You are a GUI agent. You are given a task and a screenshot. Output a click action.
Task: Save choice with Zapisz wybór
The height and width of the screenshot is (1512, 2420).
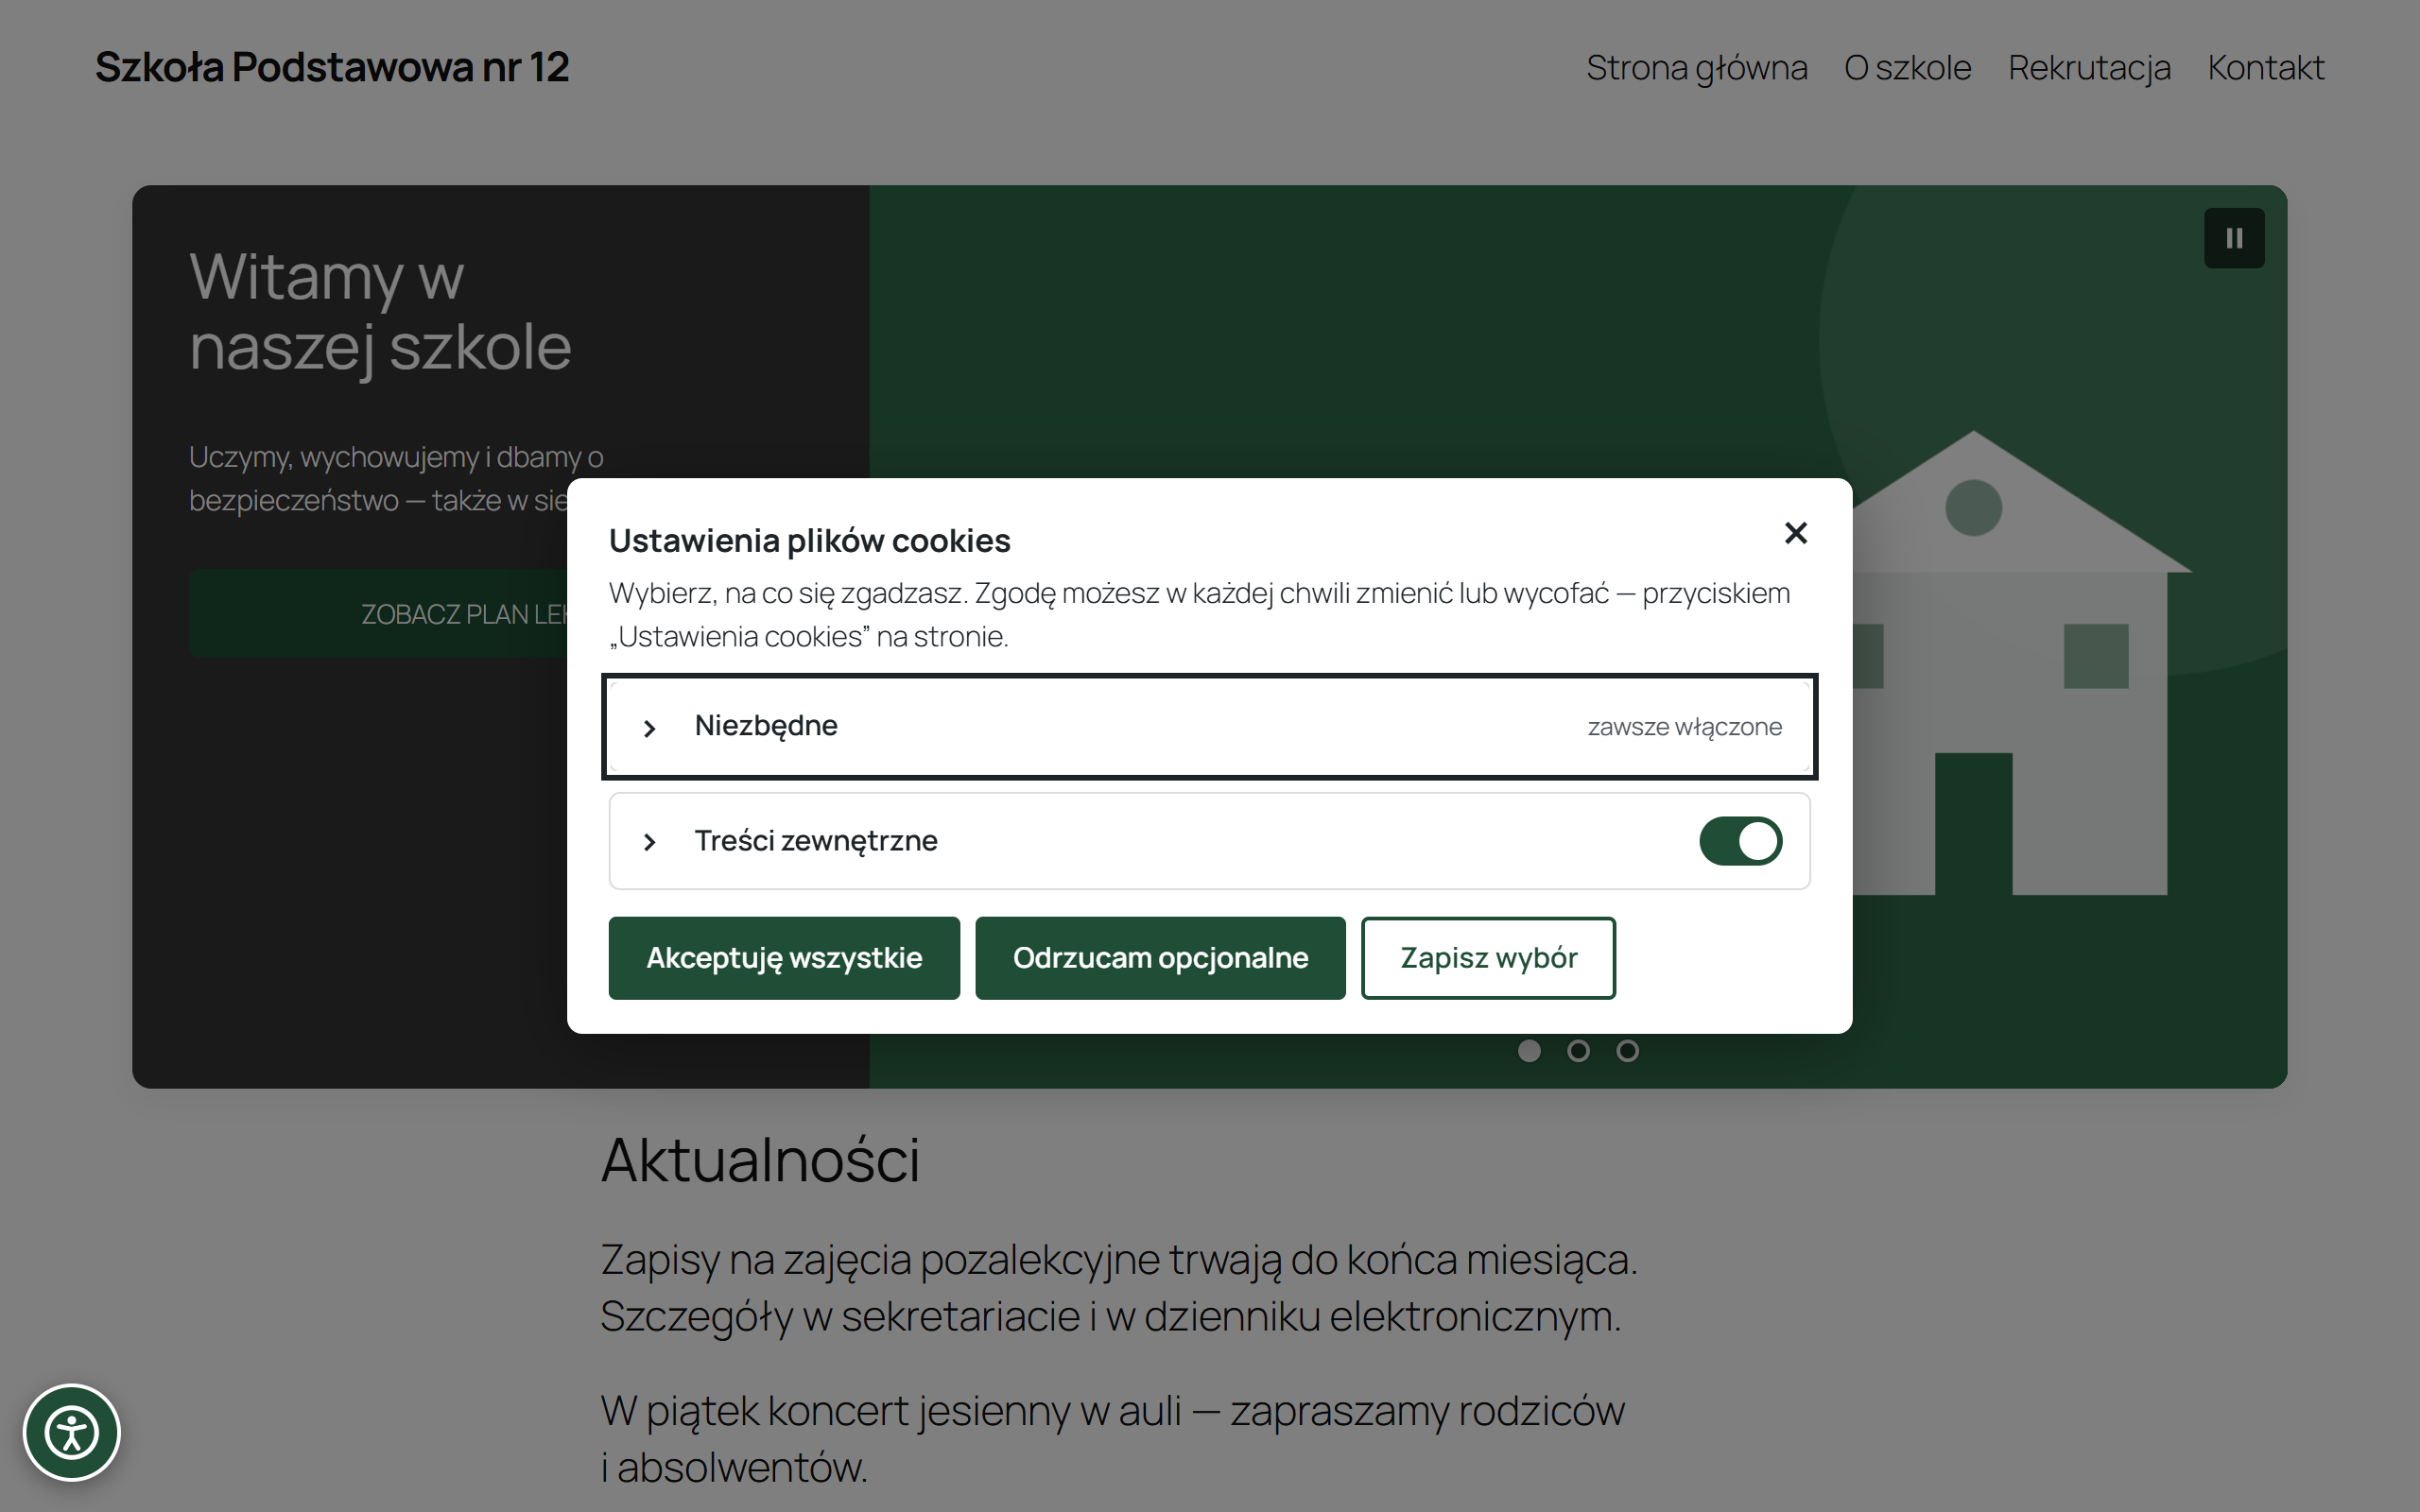(x=1488, y=958)
